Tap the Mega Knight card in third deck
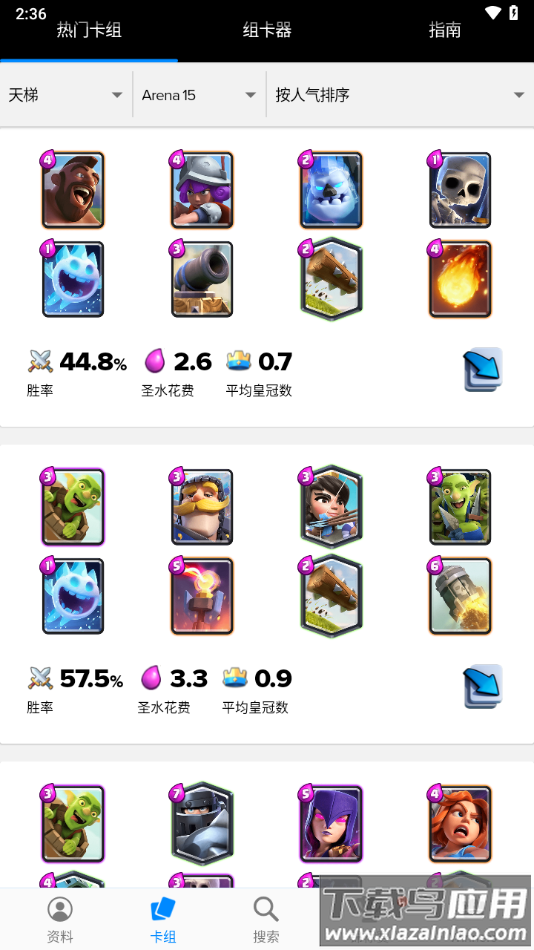The image size is (534, 950). click(202, 823)
